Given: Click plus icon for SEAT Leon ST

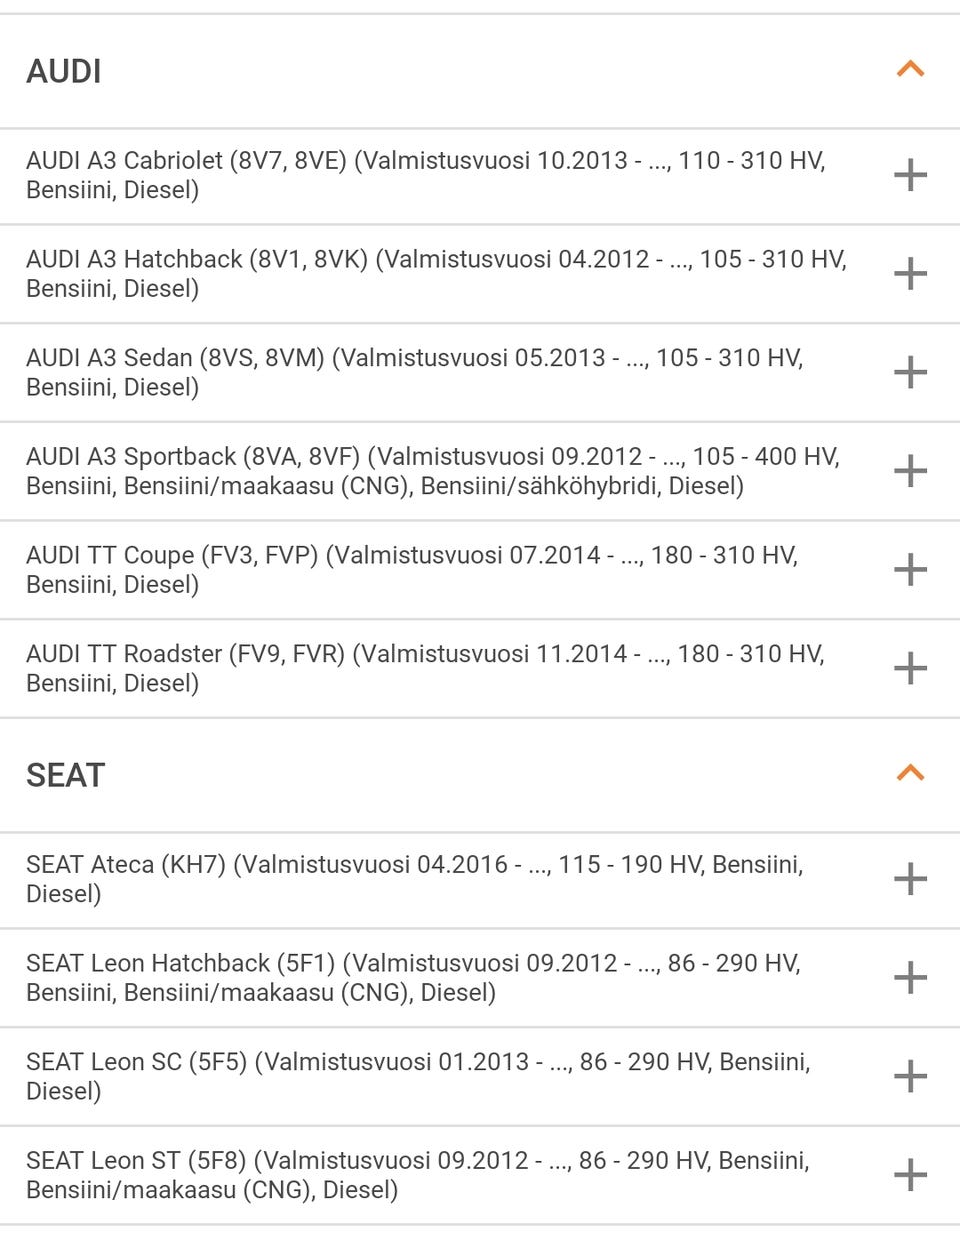Looking at the screenshot, I should (910, 1175).
